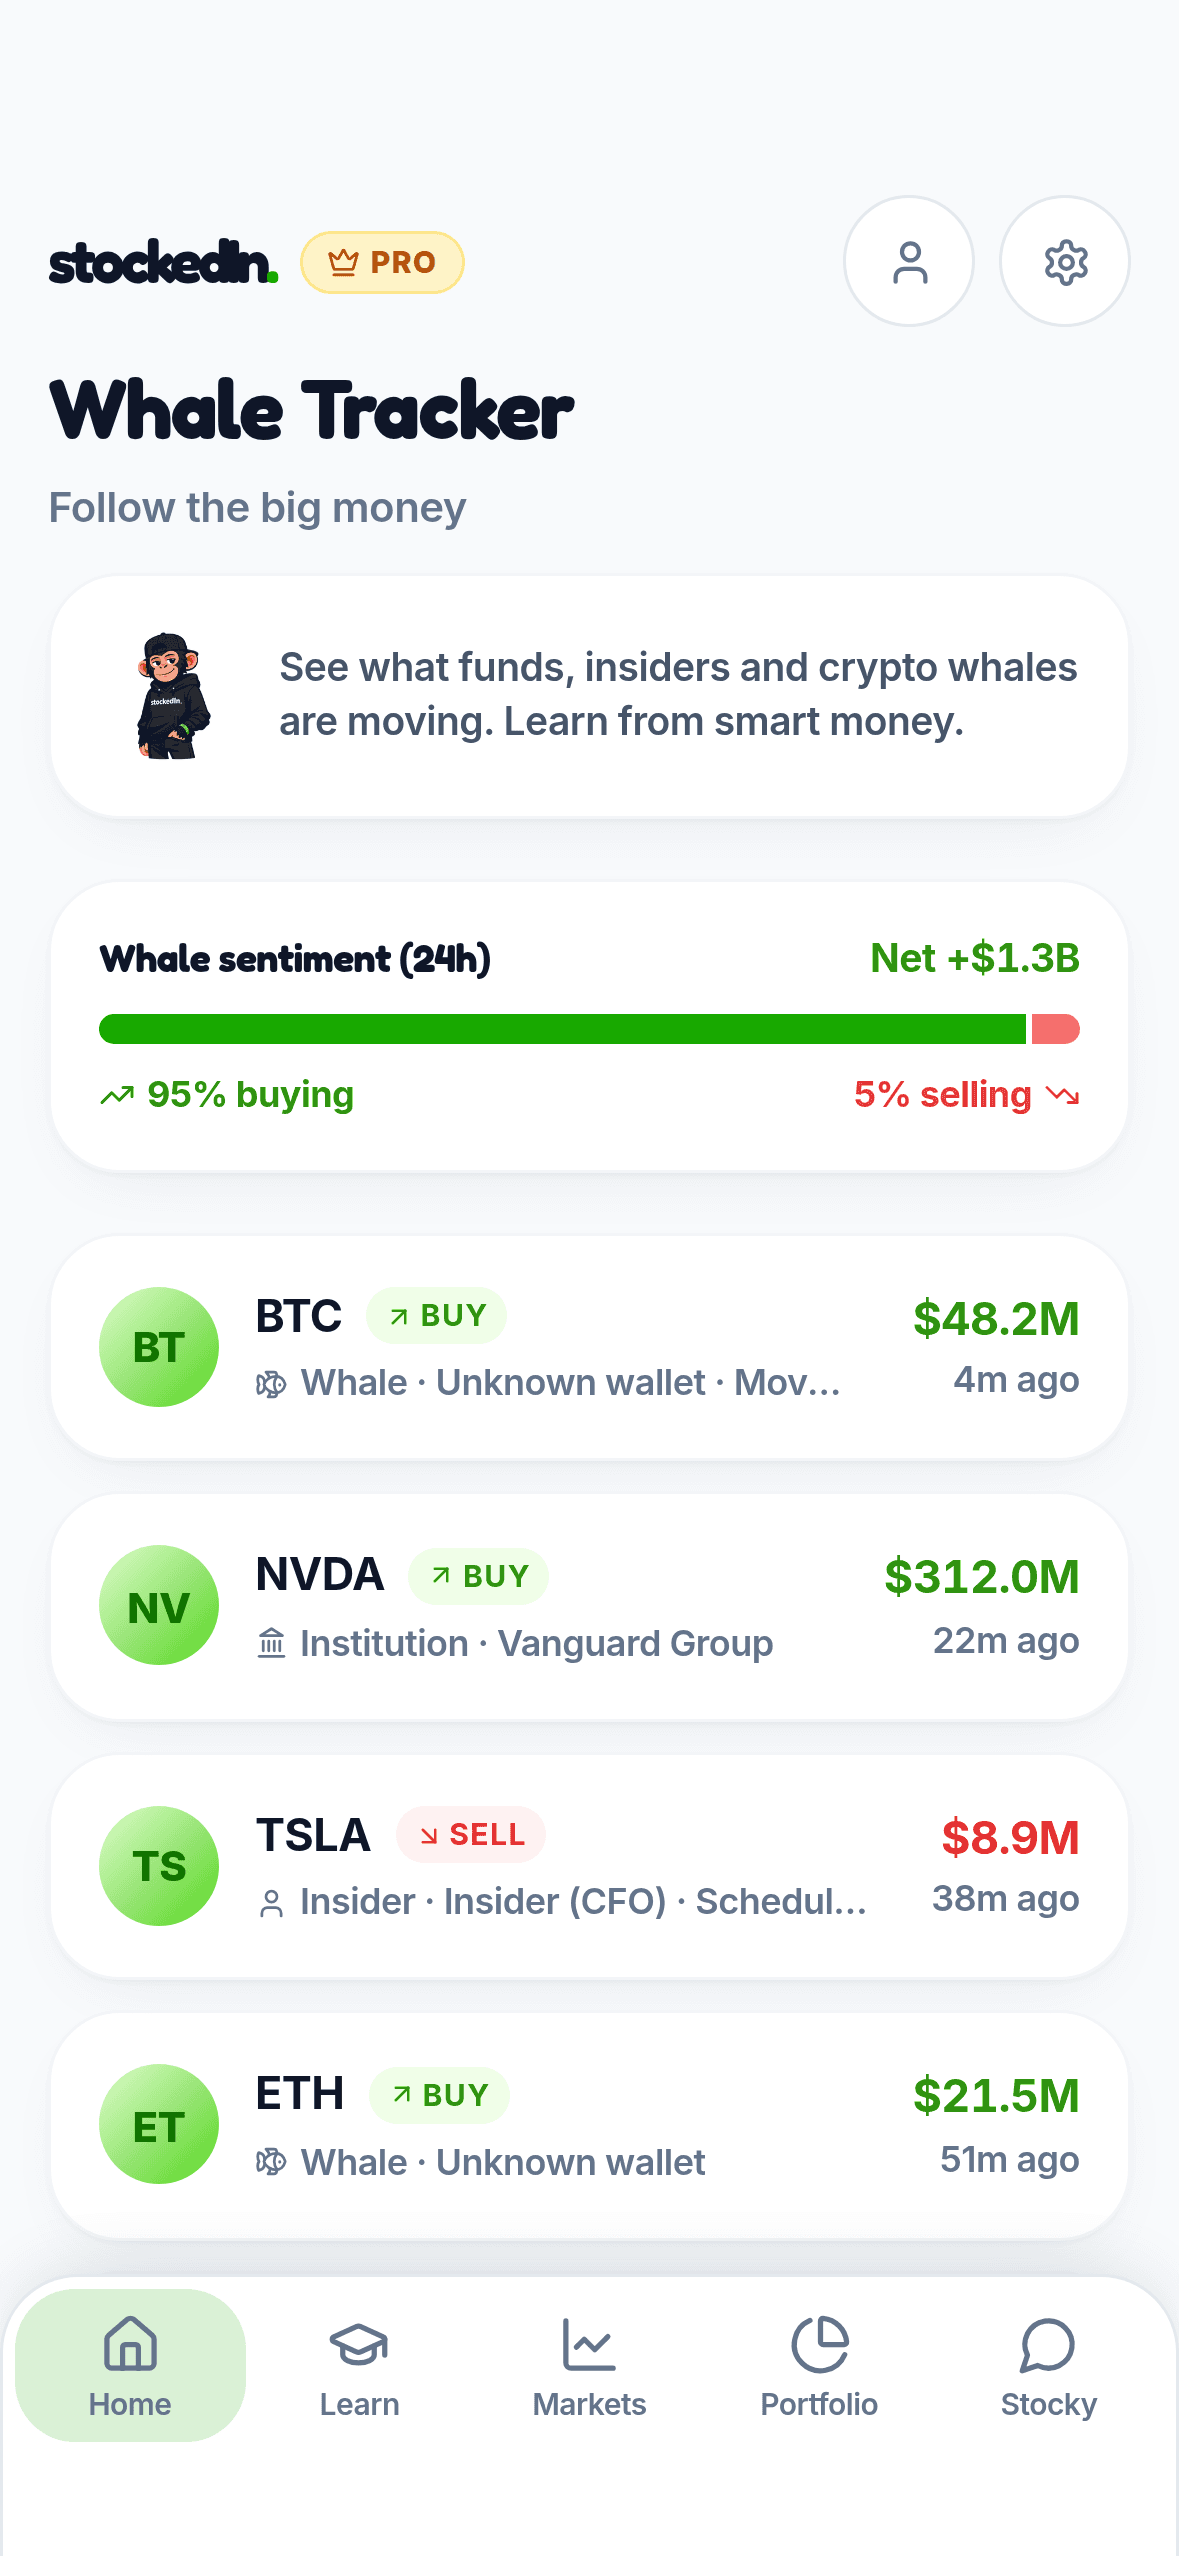Screen dimensions: 1179x2556
Task: Click the whale sentiment green buying bar
Action: [x=562, y=1029]
